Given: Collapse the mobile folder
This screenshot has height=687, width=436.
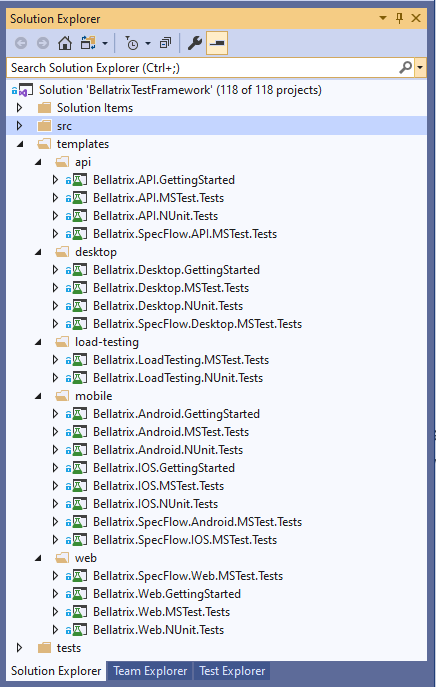Looking at the screenshot, I should click(x=38, y=396).
